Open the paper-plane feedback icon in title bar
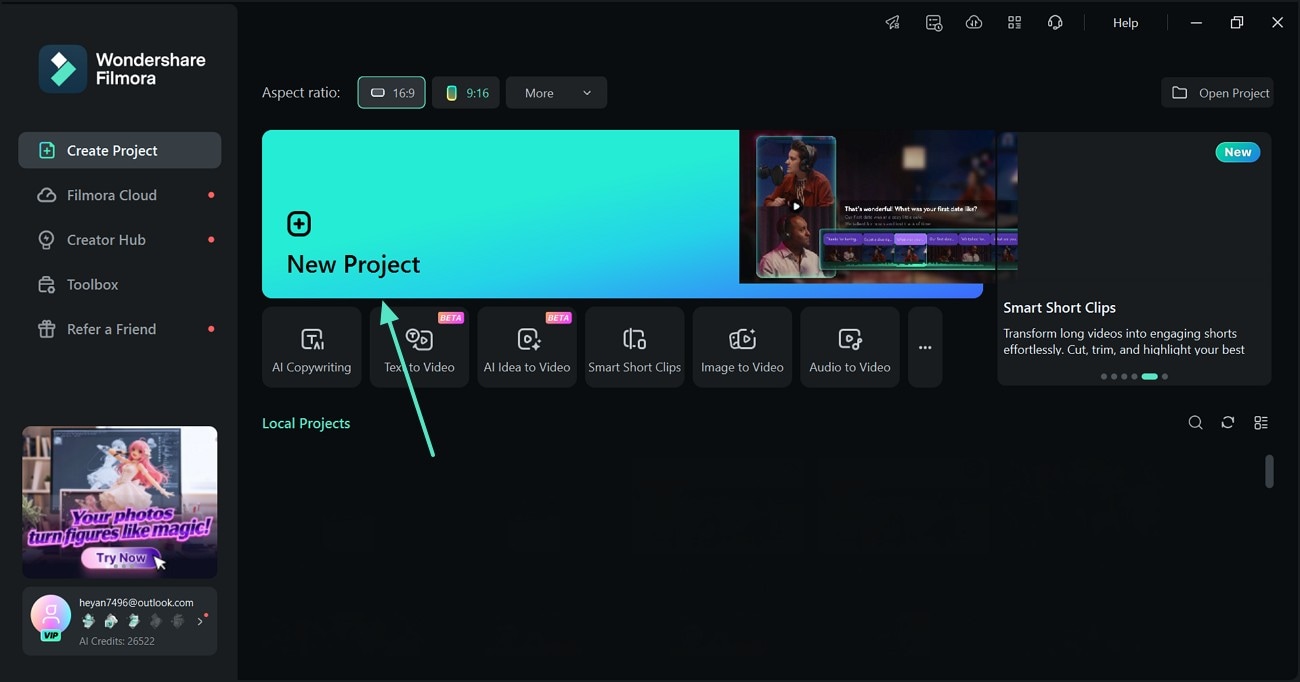The image size is (1300, 682). click(x=893, y=22)
